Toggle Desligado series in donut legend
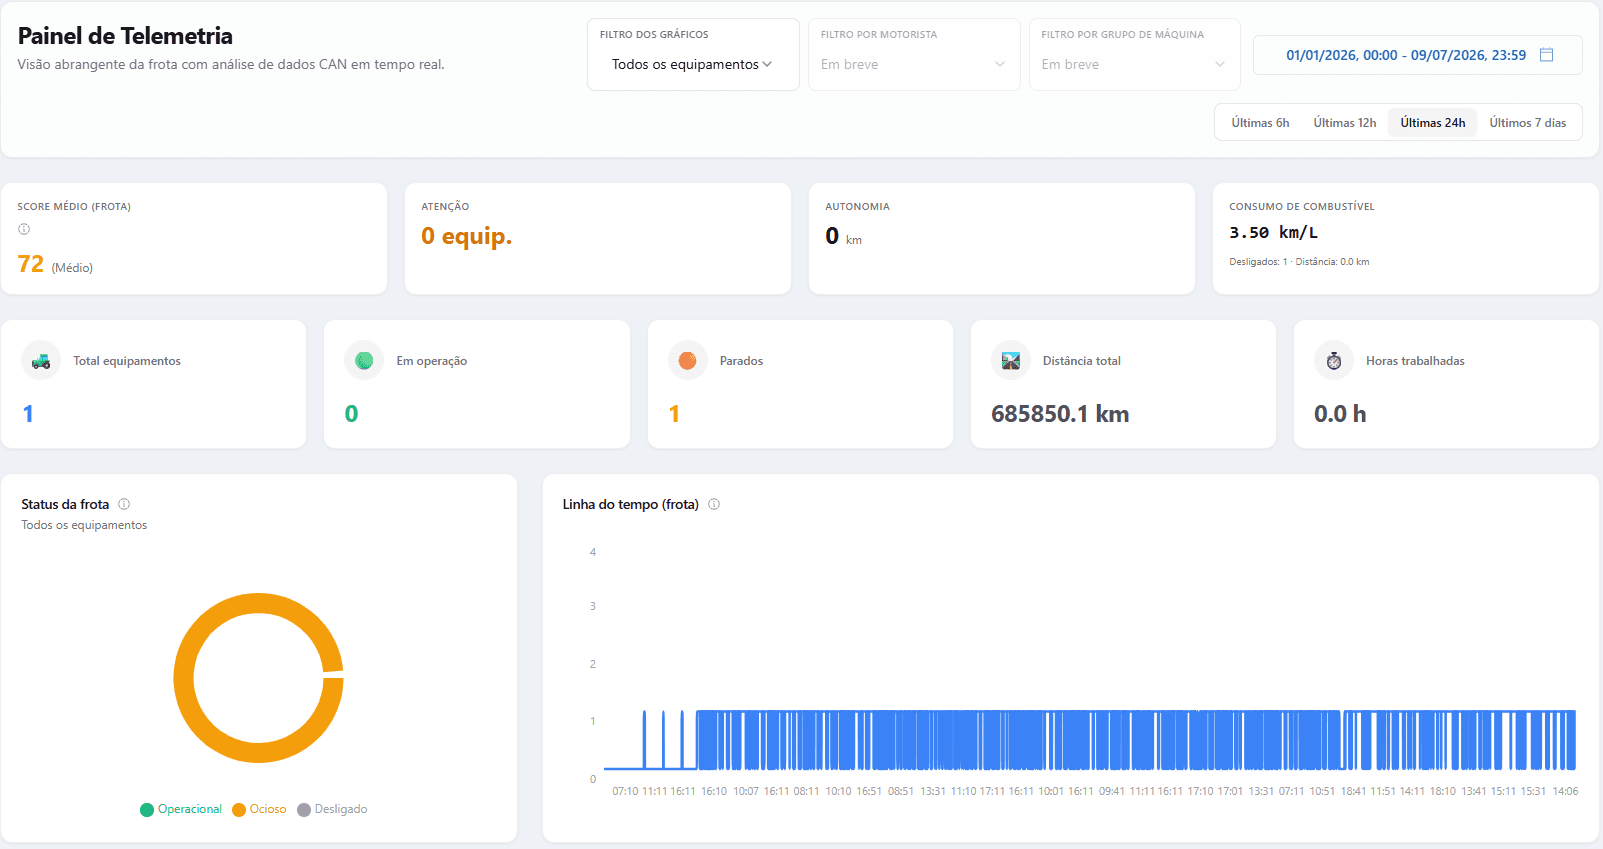This screenshot has width=1603, height=849. (x=332, y=809)
